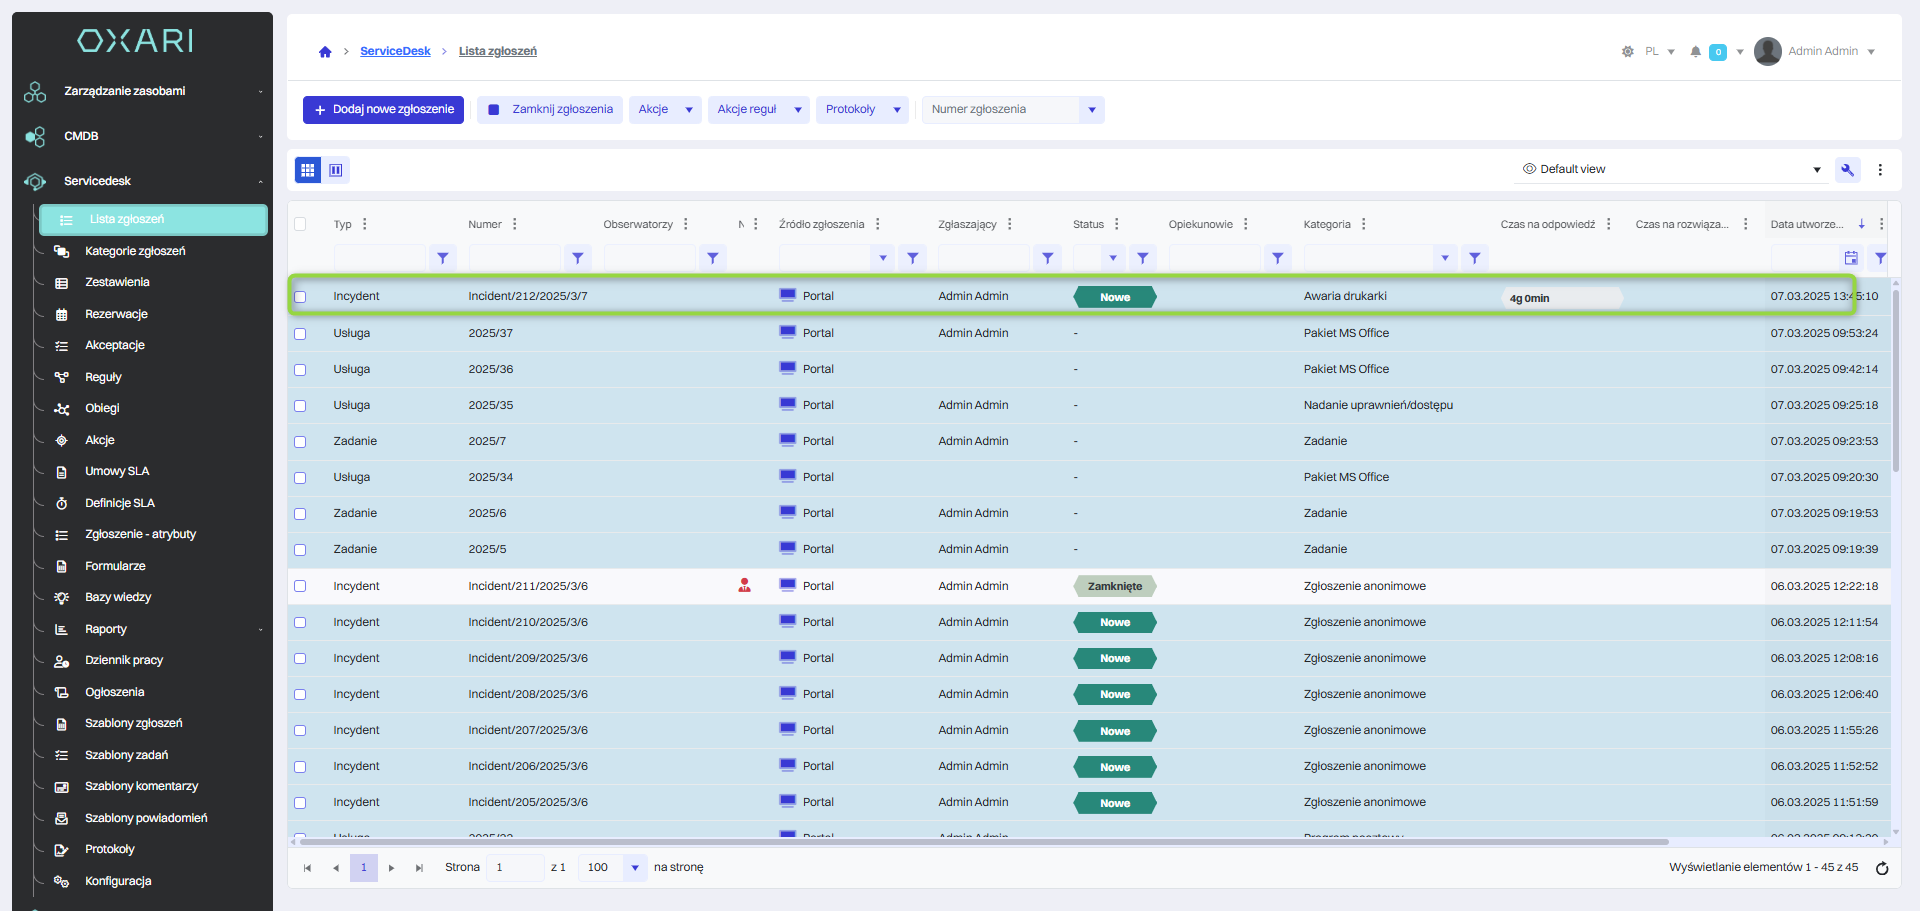The height and width of the screenshot is (911, 1920).
Task: Switch to column view layout icon
Action: [x=336, y=170]
